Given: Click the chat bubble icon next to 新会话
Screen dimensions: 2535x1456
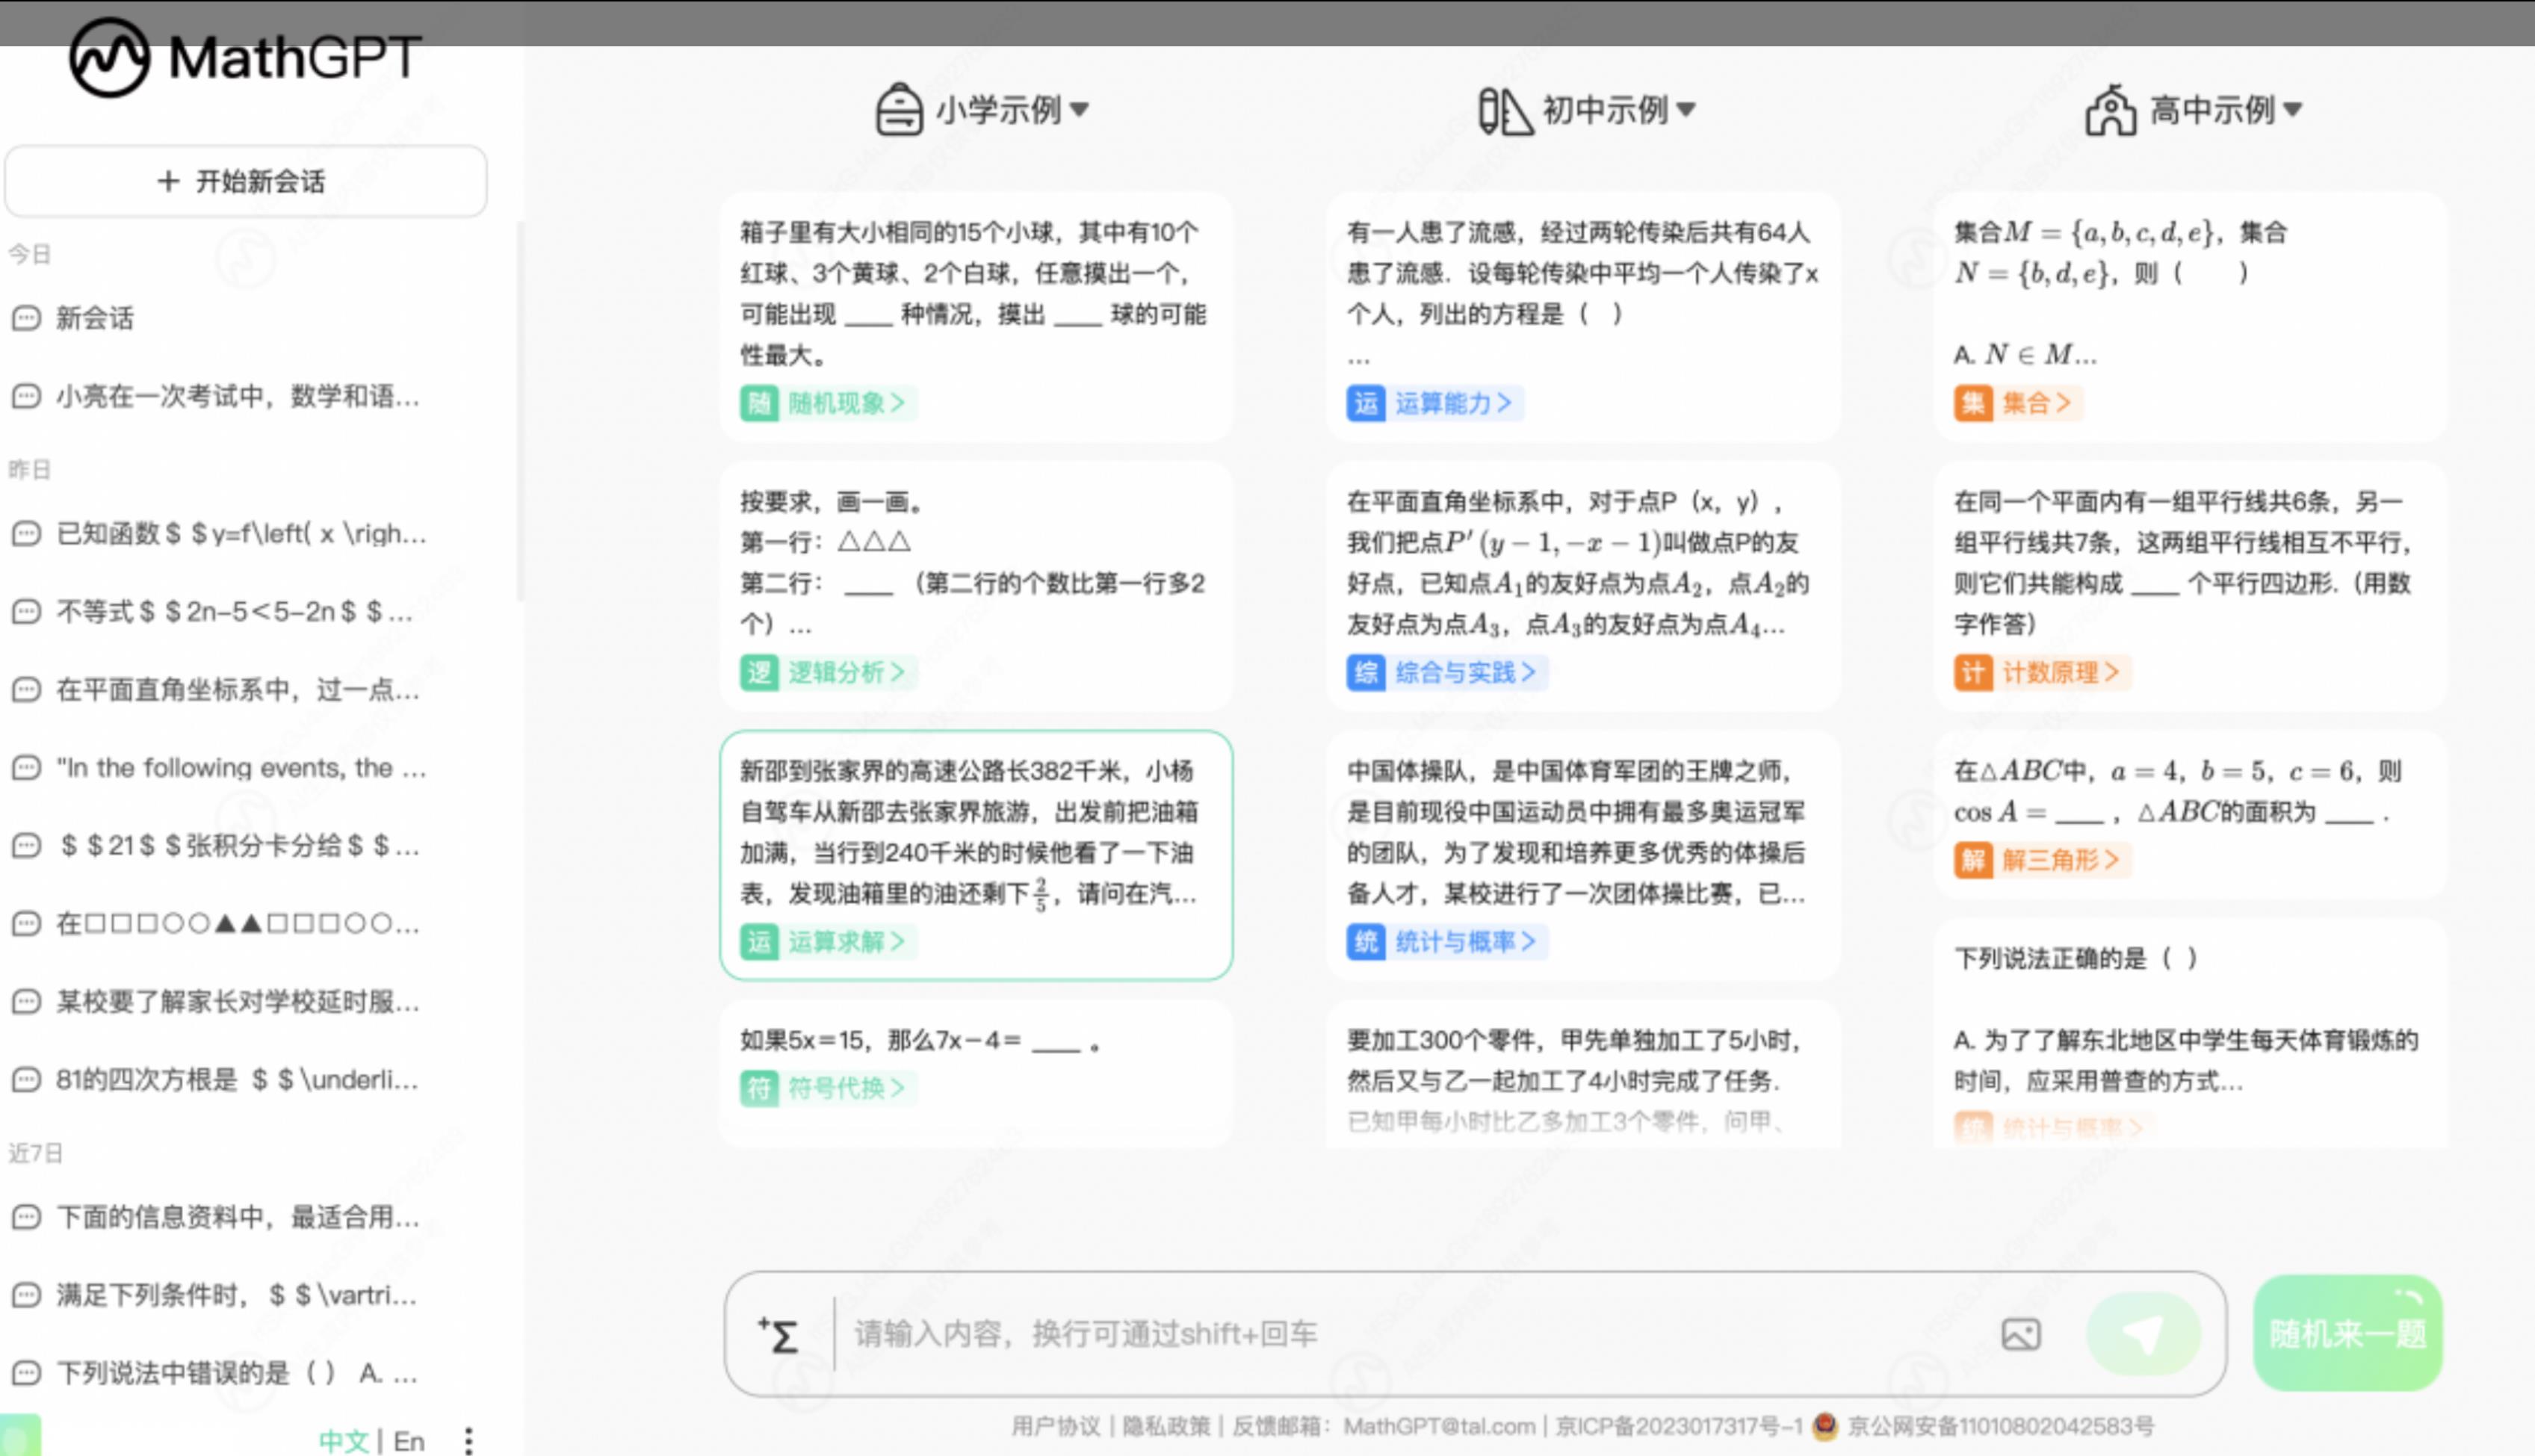Looking at the screenshot, I should tap(25, 319).
